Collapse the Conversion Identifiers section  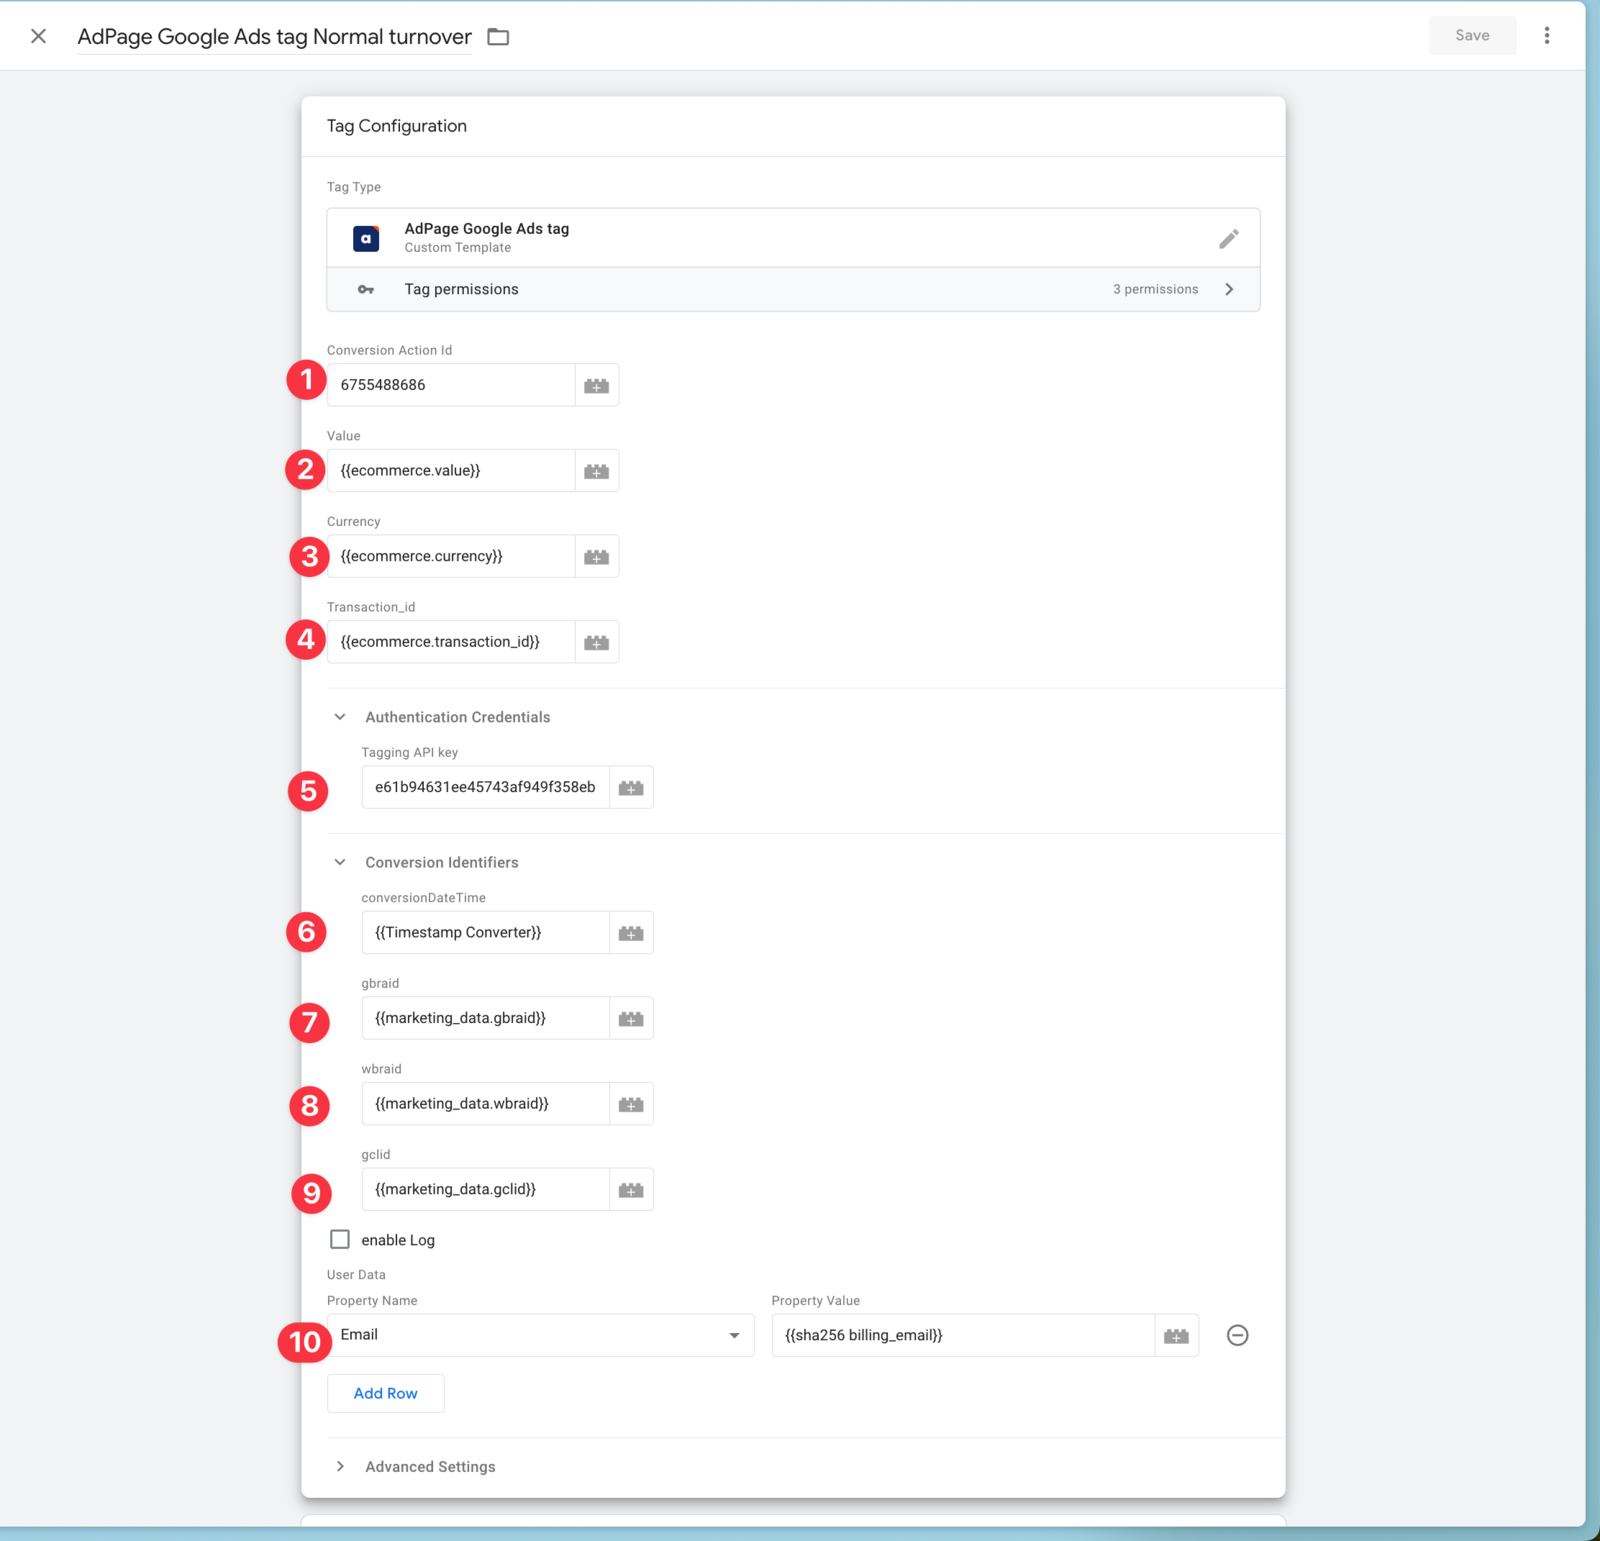(340, 862)
